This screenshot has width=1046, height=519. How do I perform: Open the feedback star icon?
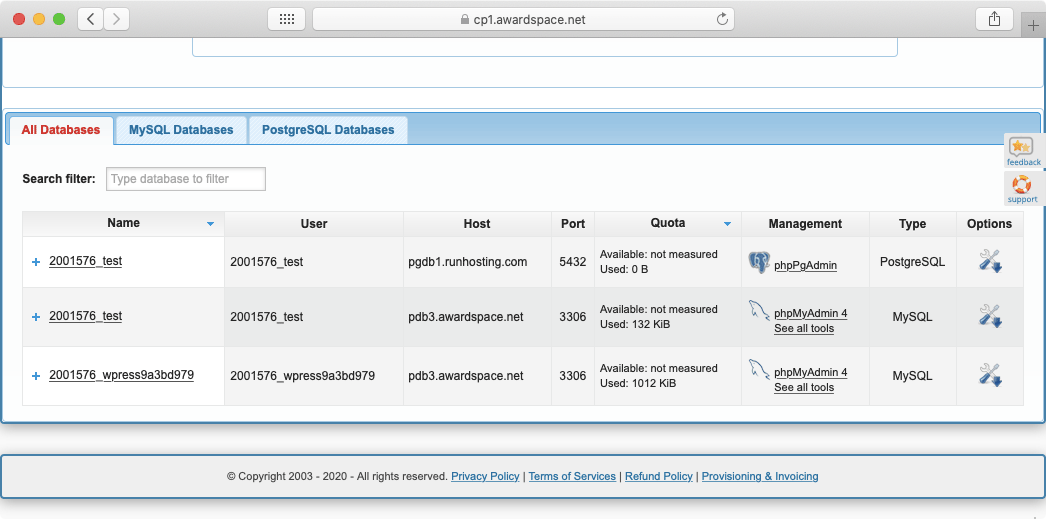coord(1021,148)
